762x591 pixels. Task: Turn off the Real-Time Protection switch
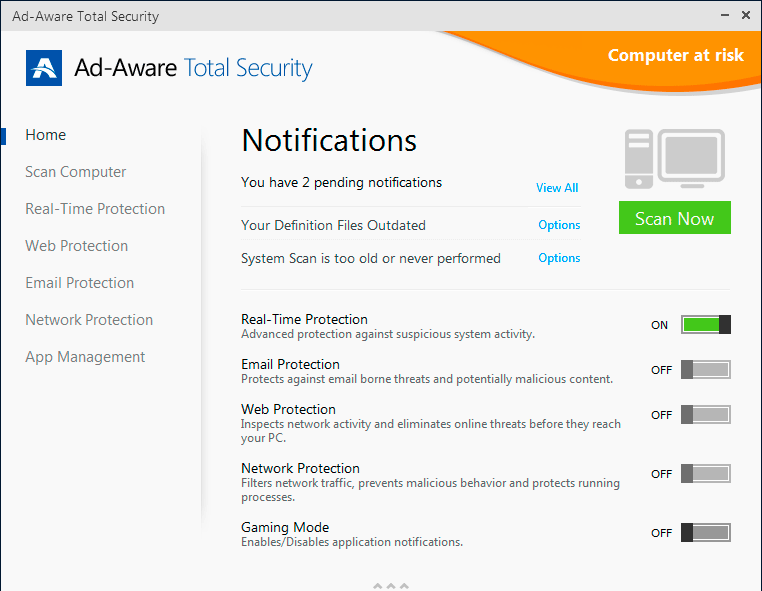pyautogui.click(x=706, y=325)
